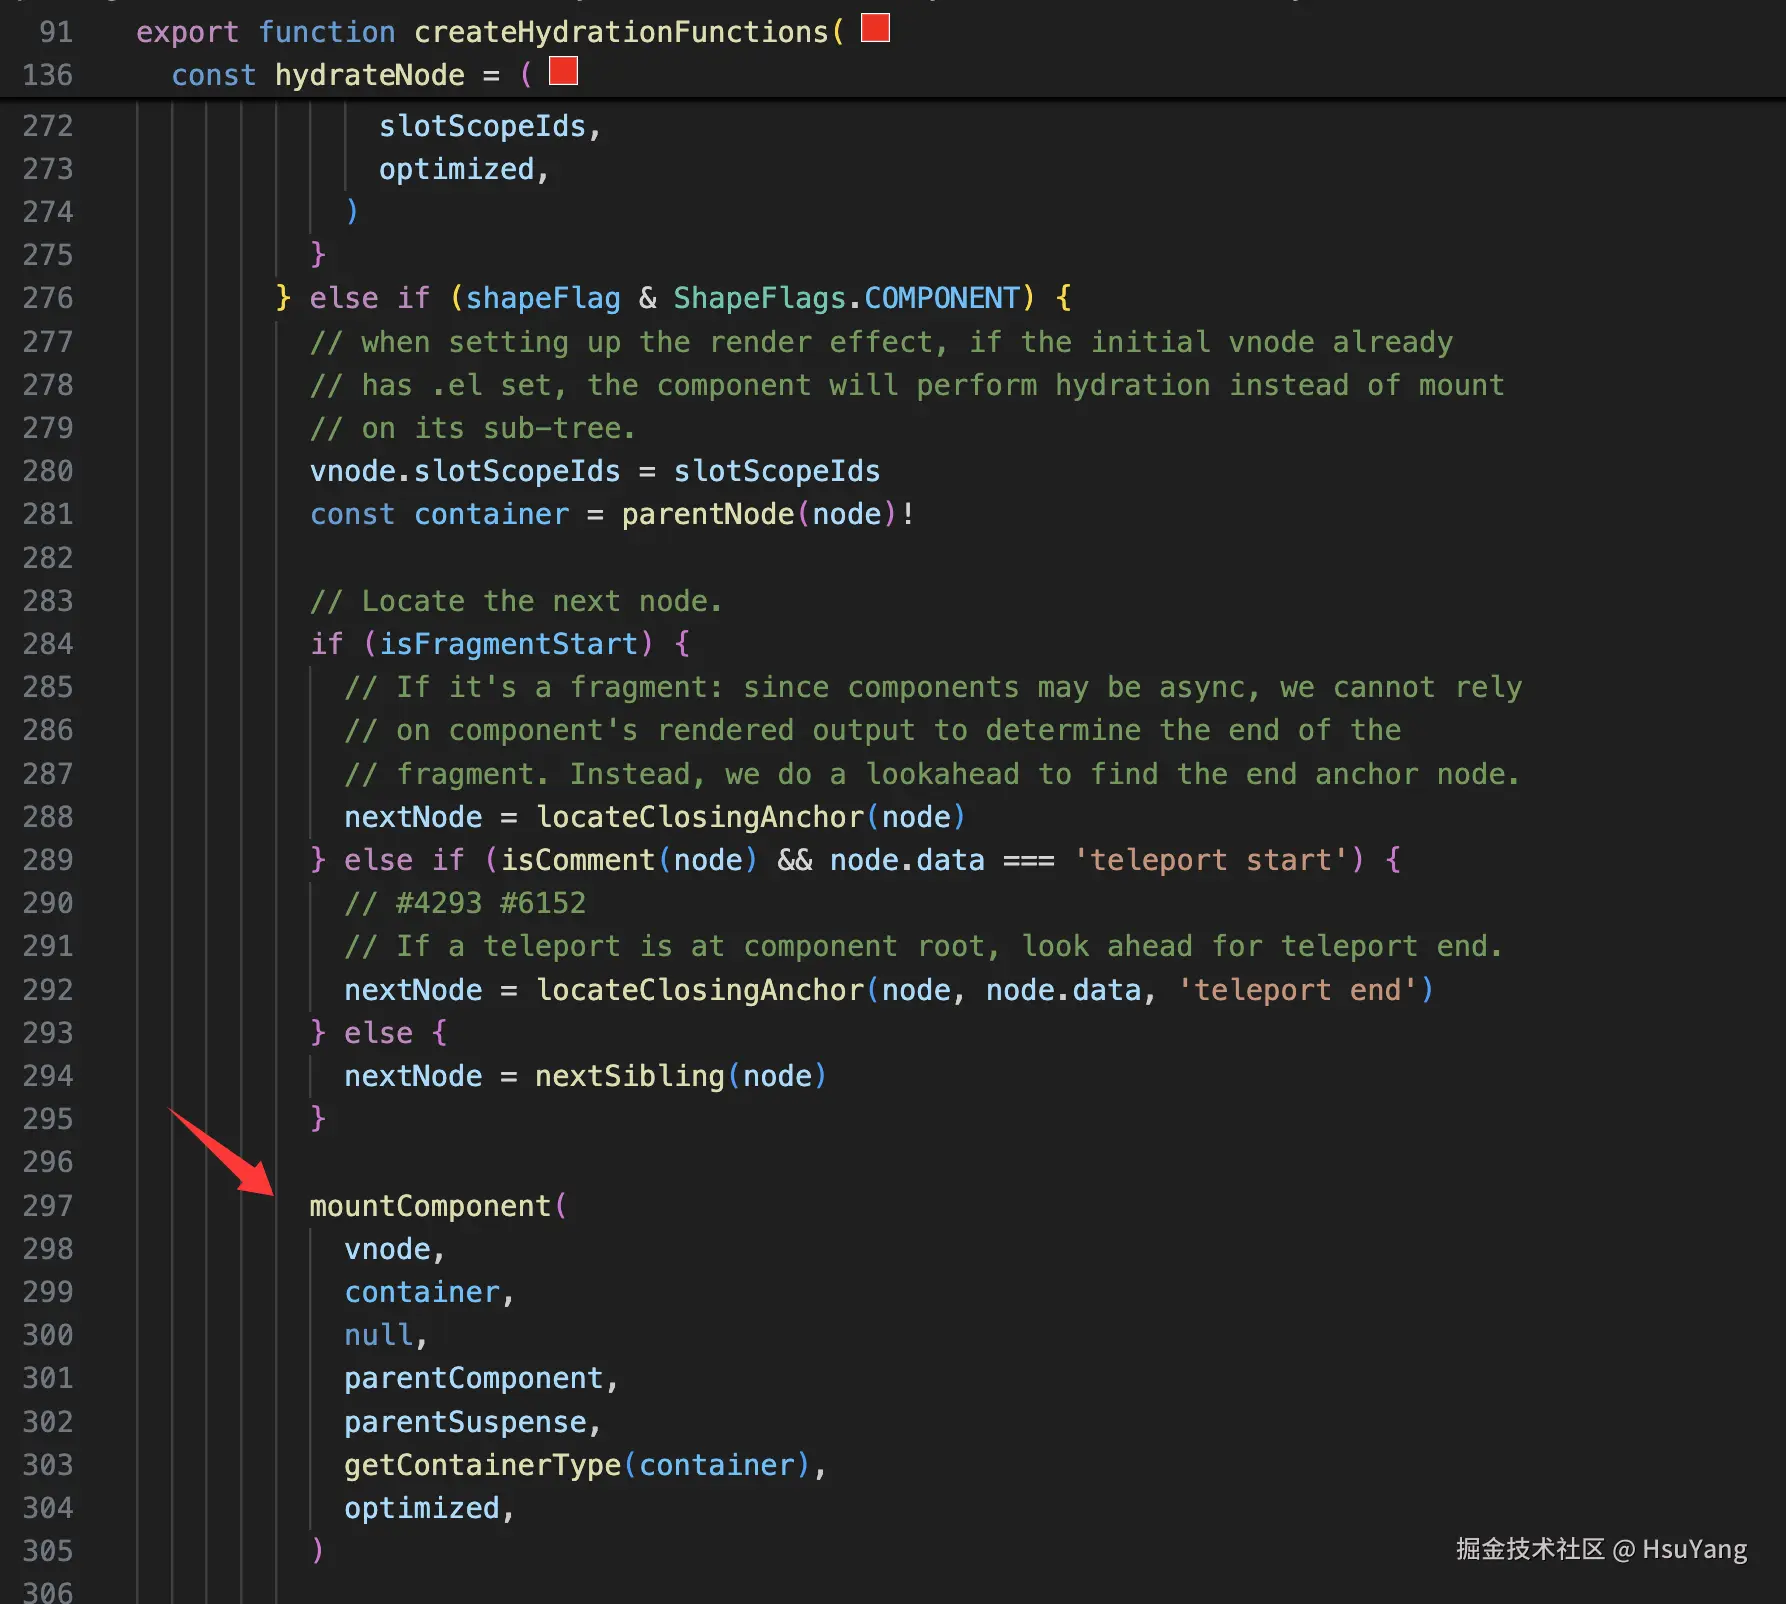1786x1604 pixels.
Task: Click 'locateClosingAnchor' on line 288
Action: (700, 817)
